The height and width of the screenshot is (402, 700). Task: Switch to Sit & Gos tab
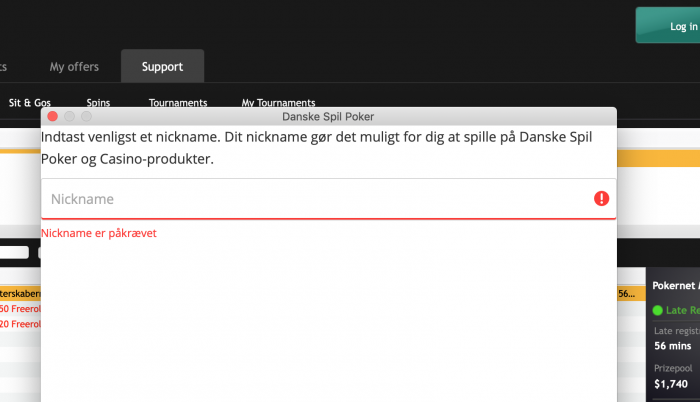click(30, 103)
